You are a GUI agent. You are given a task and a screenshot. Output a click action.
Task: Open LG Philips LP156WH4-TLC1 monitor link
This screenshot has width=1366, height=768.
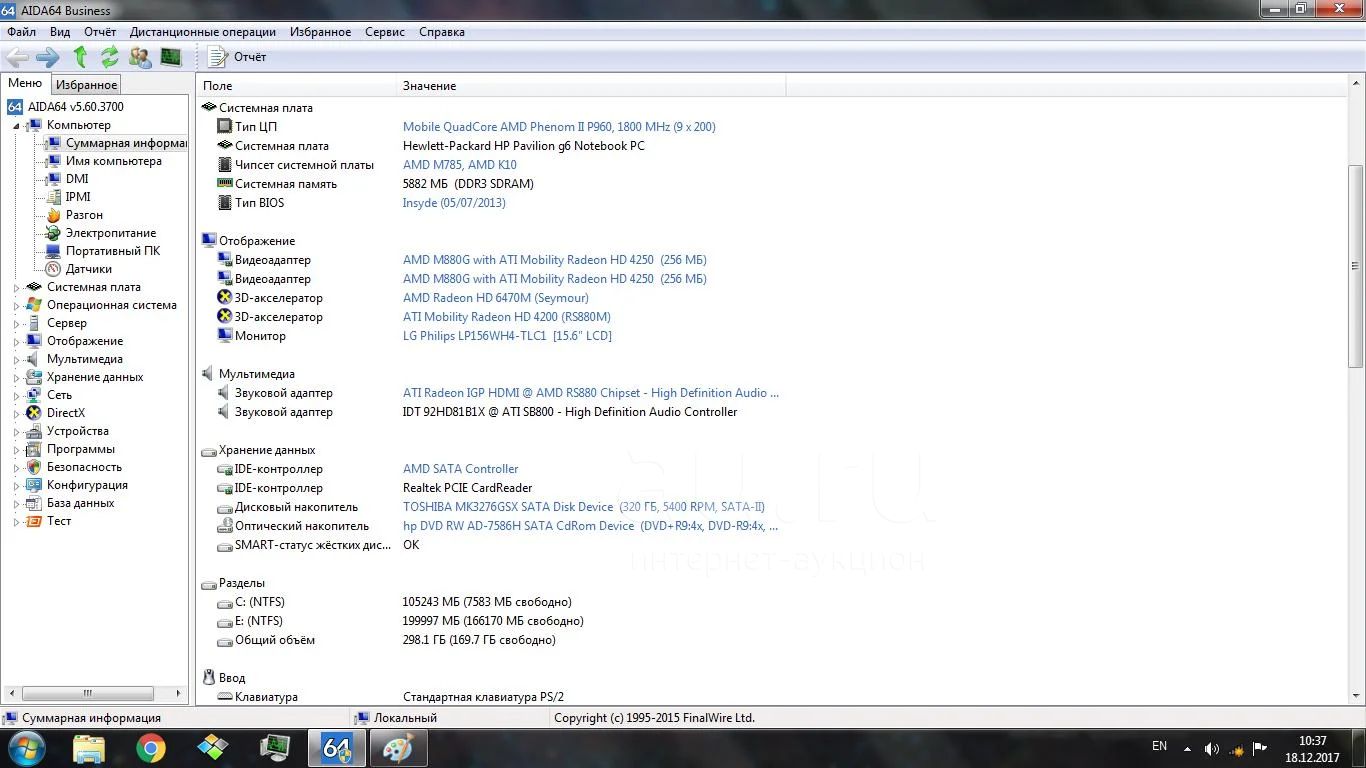507,336
